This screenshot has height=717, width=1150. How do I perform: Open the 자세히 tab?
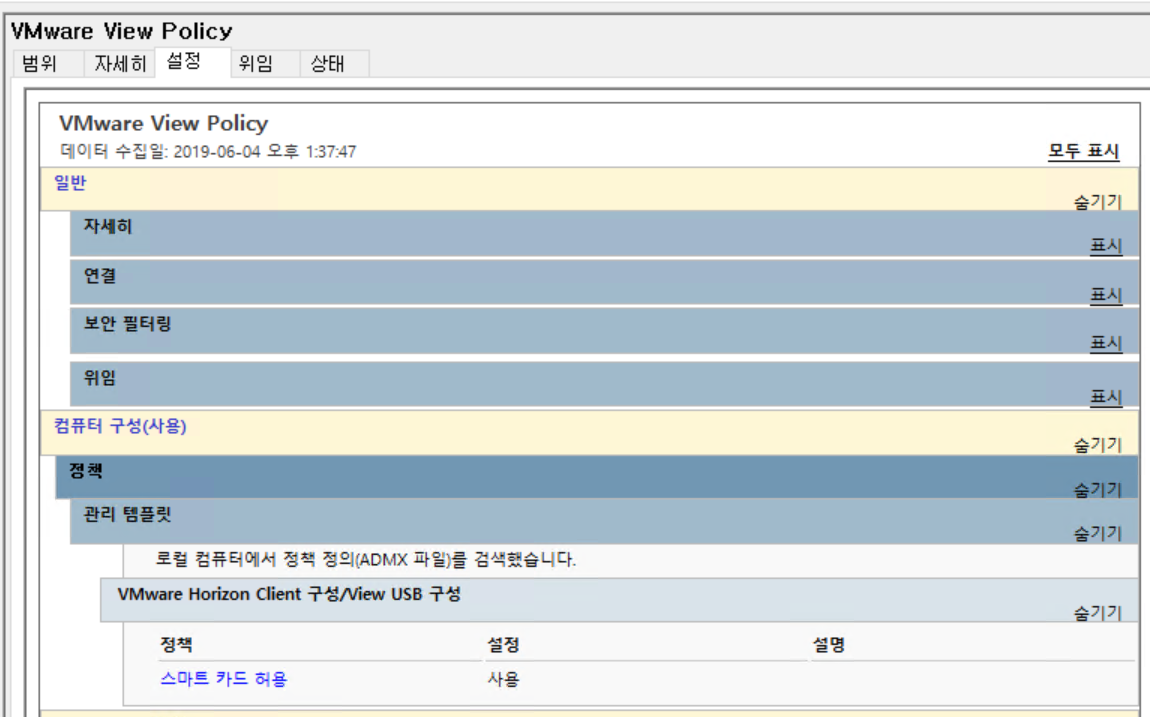pyautogui.click(x=120, y=64)
